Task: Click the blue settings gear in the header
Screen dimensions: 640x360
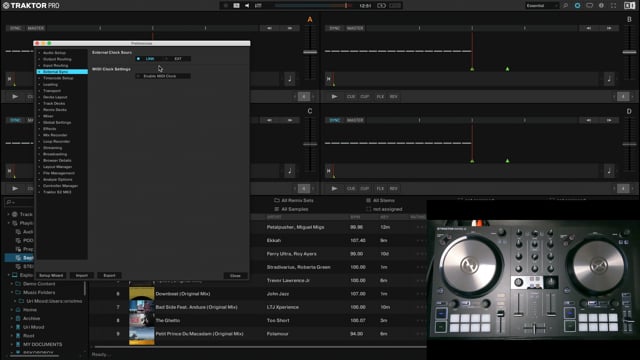Action: click(577, 6)
